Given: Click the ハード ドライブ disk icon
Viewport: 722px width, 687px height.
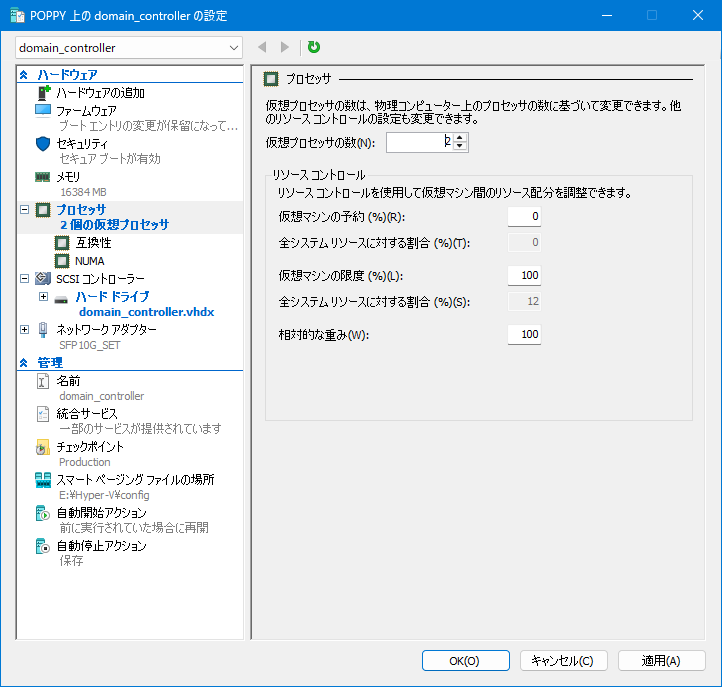Looking at the screenshot, I should pyautogui.click(x=61, y=300).
